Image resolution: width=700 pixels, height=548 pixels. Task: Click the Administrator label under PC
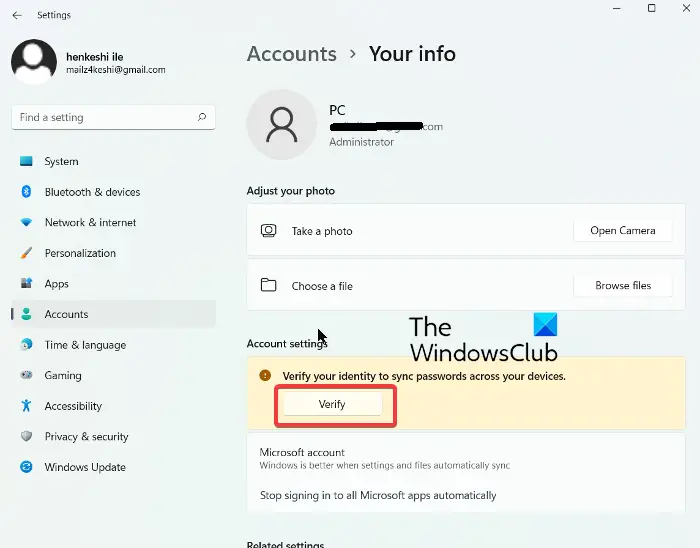pyautogui.click(x=362, y=142)
